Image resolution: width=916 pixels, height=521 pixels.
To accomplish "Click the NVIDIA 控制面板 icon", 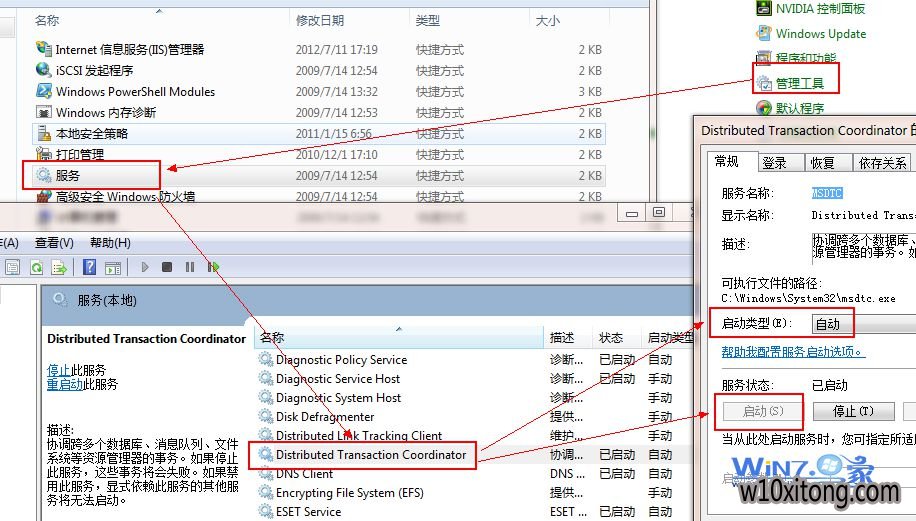I will [x=764, y=8].
